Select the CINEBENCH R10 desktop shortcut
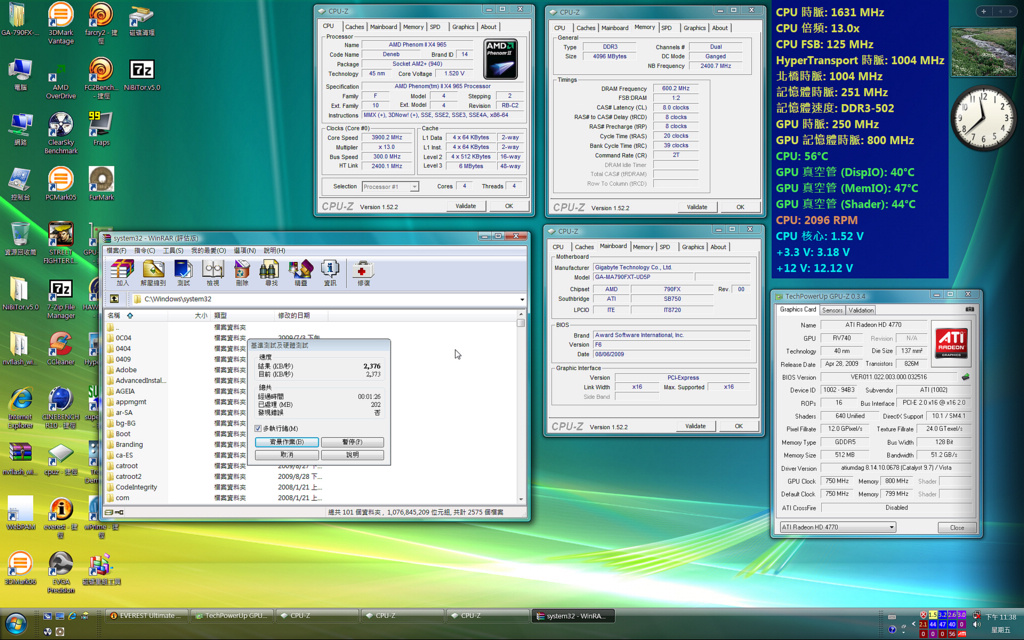Image resolution: width=1024 pixels, height=640 pixels. pyautogui.click(x=61, y=408)
